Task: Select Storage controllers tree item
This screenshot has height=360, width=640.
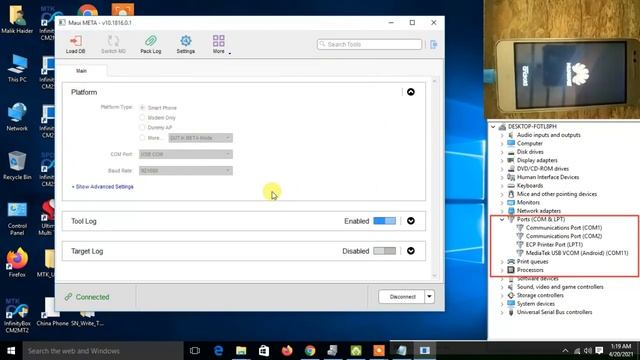Action: coord(540,295)
